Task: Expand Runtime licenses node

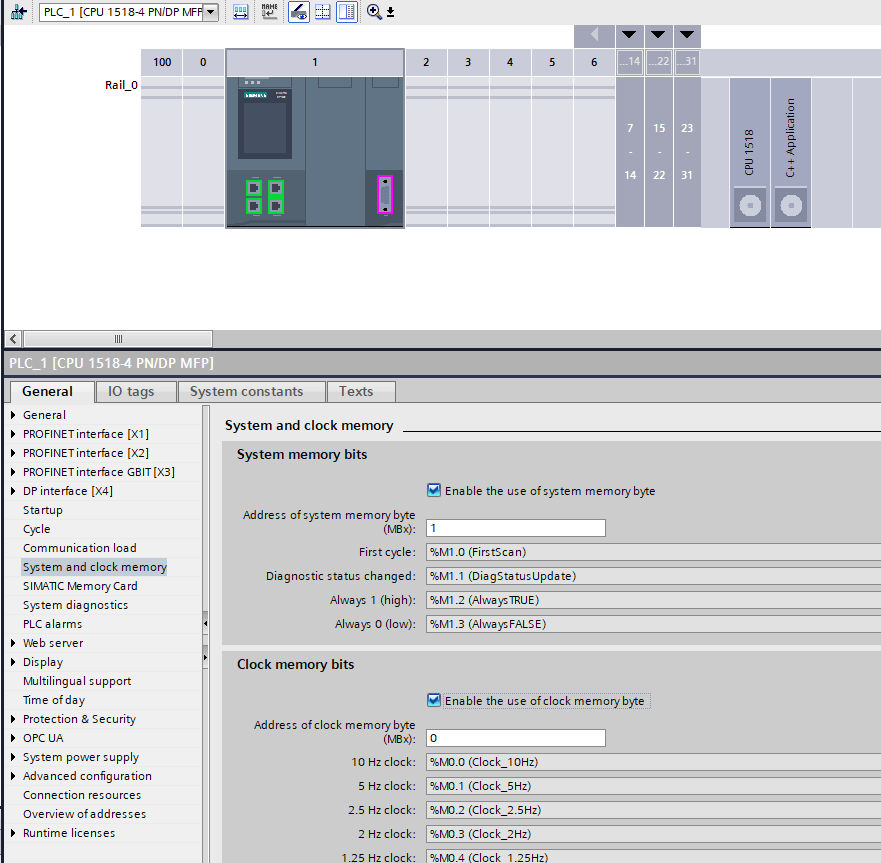Action: (x=13, y=833)
